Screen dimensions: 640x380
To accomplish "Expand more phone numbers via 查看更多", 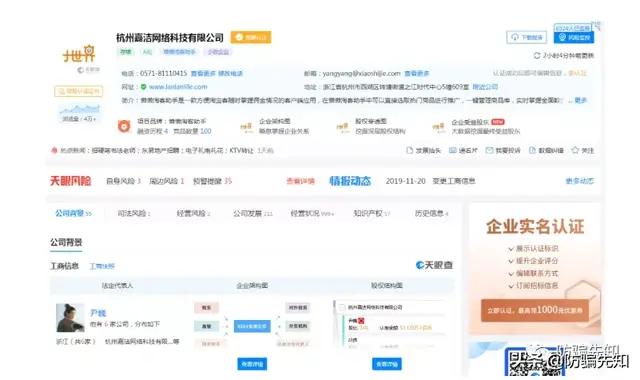I will [203, 73].
